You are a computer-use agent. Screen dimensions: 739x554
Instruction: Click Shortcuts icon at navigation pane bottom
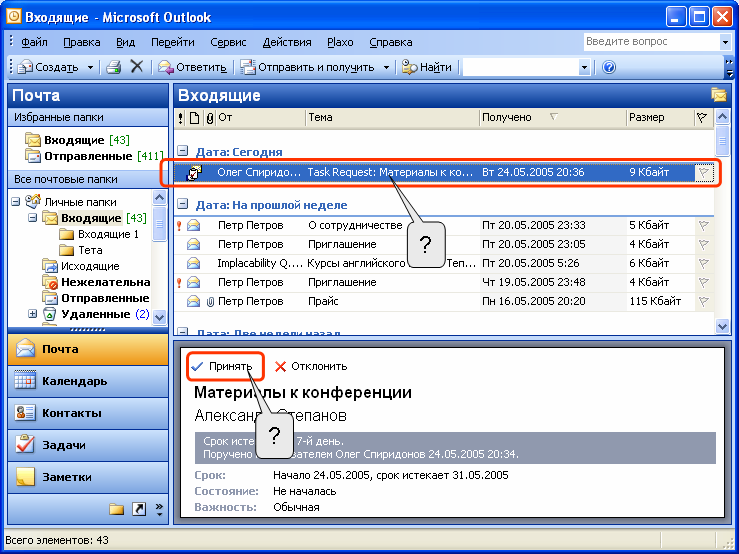[139, 509]
